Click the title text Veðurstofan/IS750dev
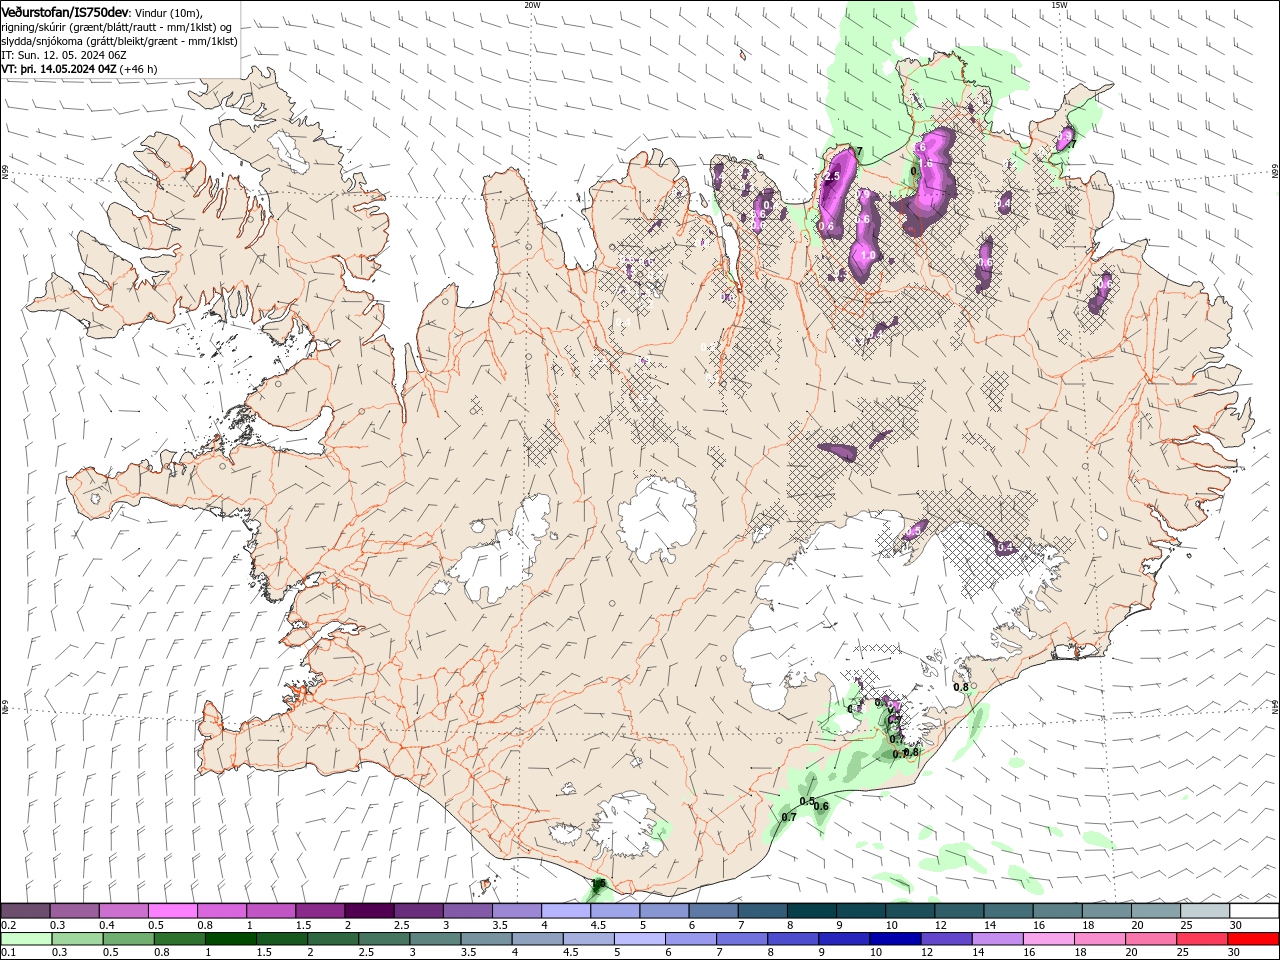This screenshot has width=1280, height=960. click(65, 11)
